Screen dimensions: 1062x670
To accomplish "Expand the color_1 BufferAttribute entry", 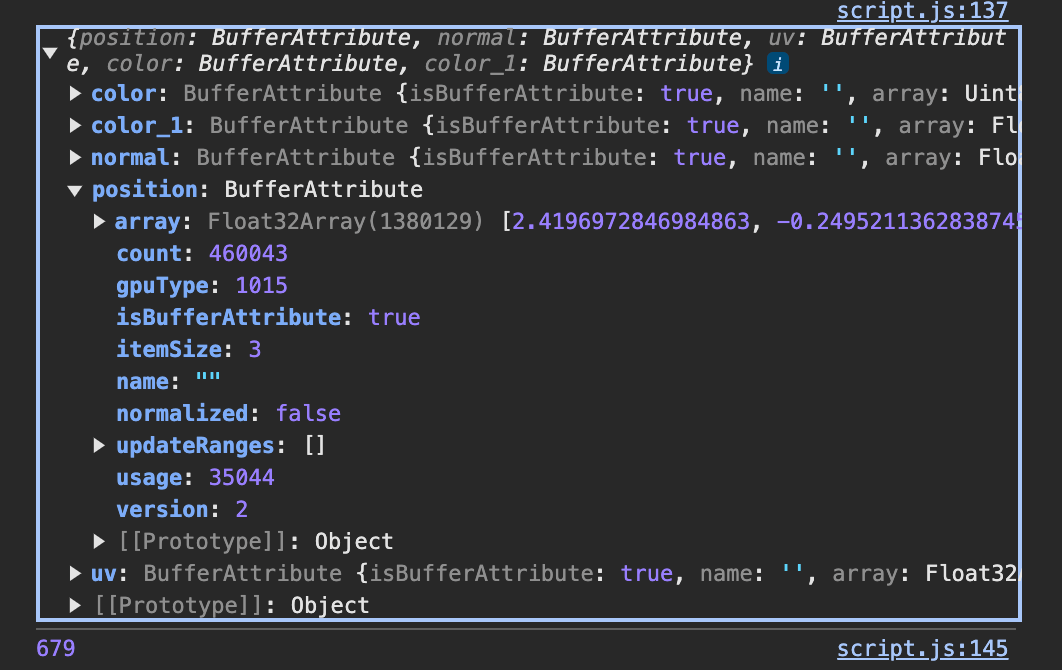I will [x=75, y=126].
